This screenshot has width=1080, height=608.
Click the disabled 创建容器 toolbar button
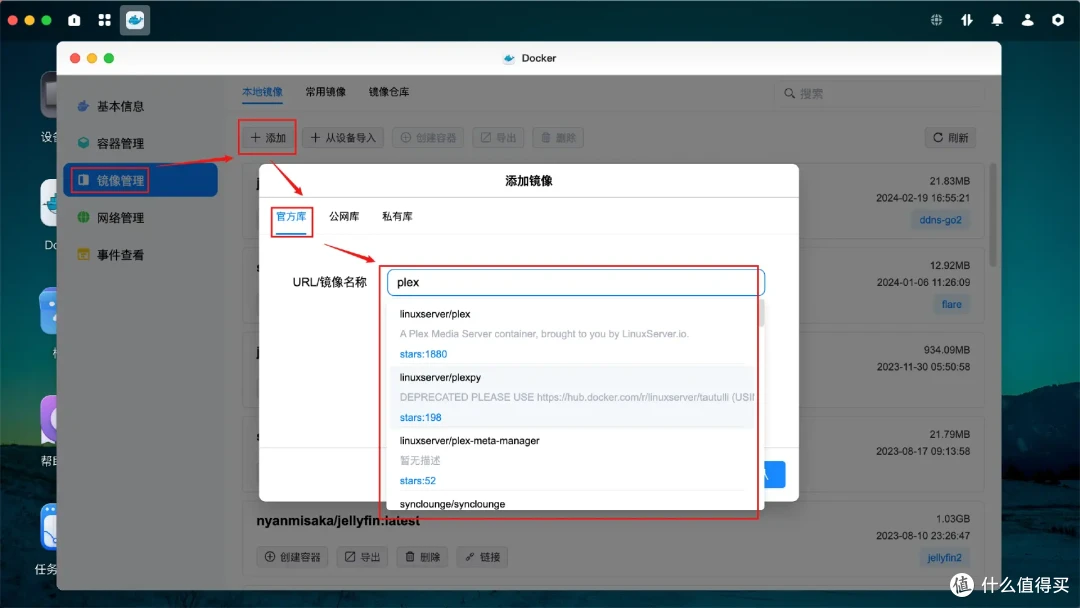(x=428, y=138)
